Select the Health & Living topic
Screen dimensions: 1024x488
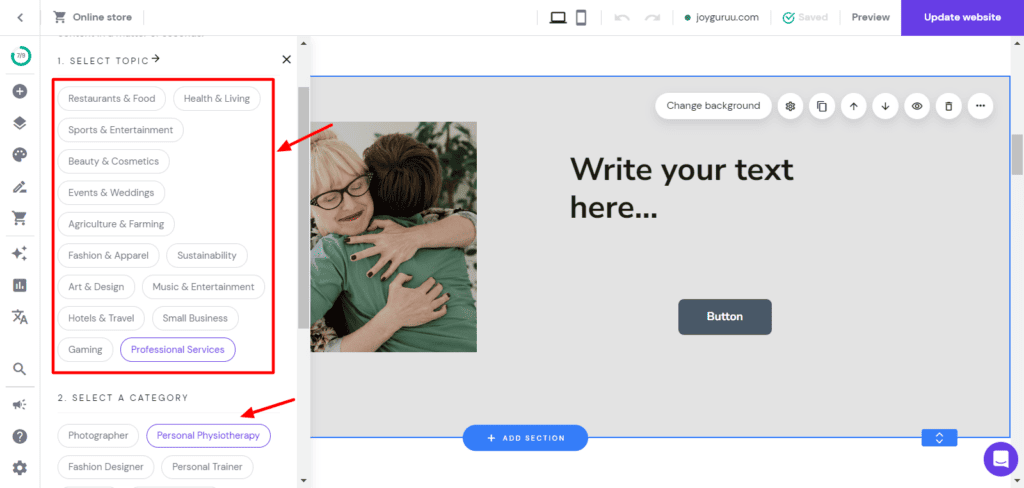pyautogui.click(x=217, y=99)
